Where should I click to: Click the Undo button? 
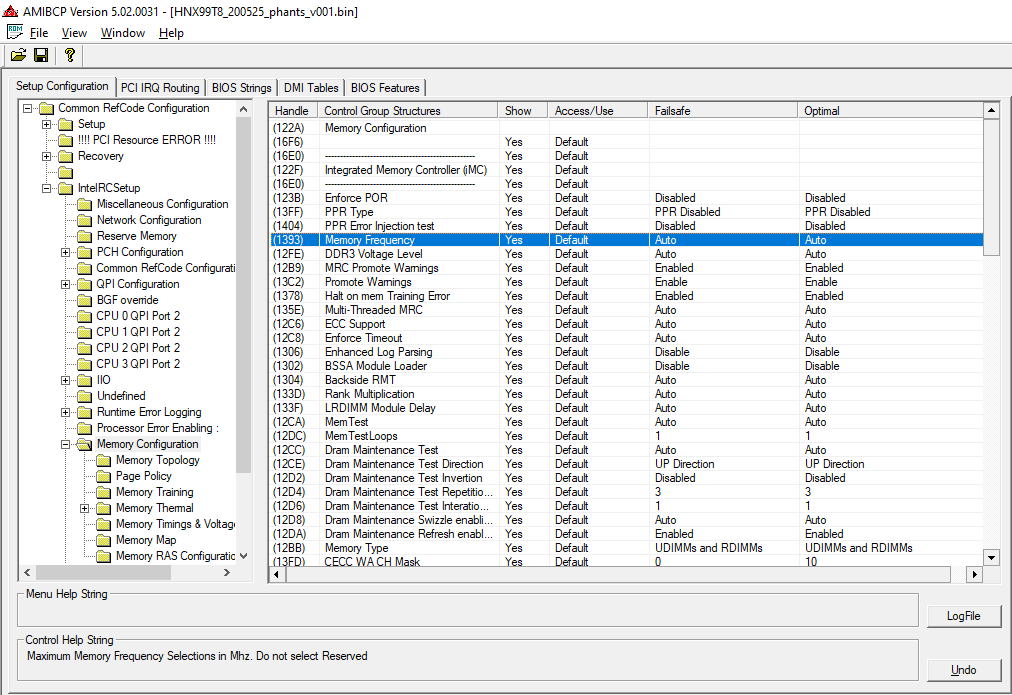(x=964, y=670)
